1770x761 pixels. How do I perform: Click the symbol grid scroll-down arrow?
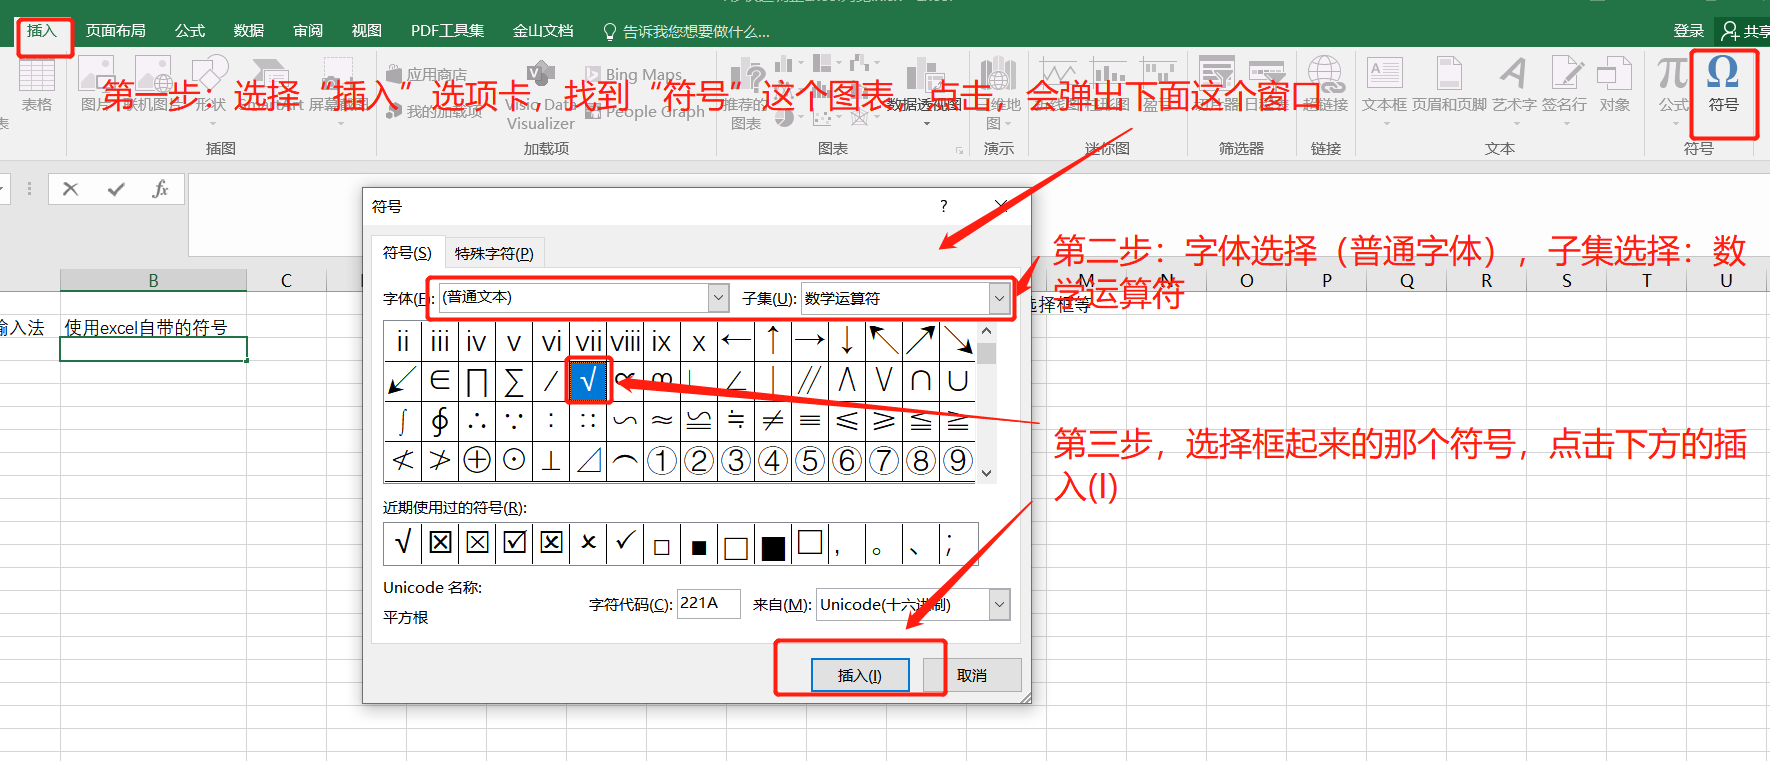(987, 473)
